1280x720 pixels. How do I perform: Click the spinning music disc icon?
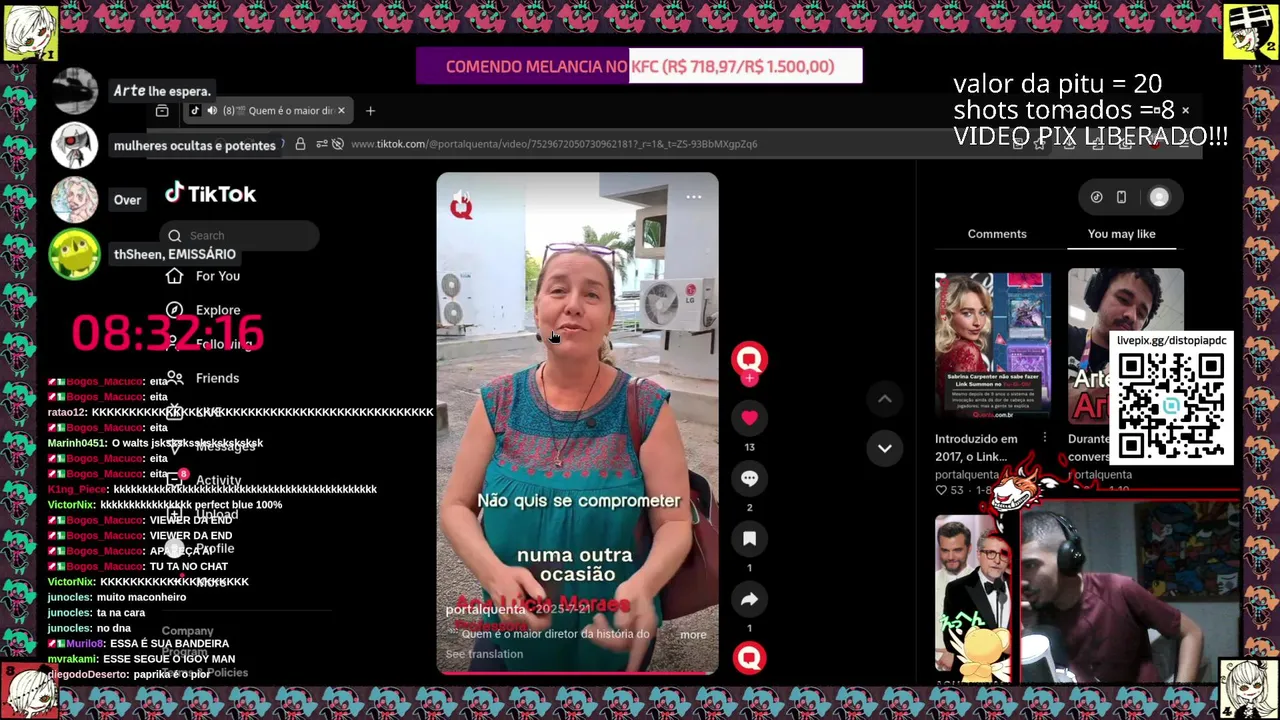point(749,657)
